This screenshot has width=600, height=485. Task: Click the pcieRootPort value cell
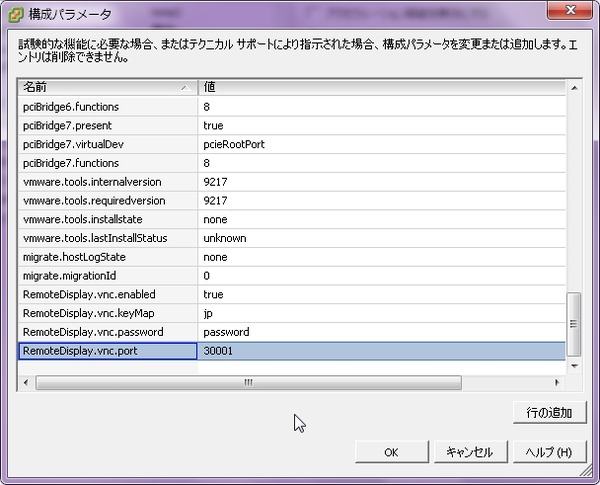pyautogui.click(x=382, y=144)
